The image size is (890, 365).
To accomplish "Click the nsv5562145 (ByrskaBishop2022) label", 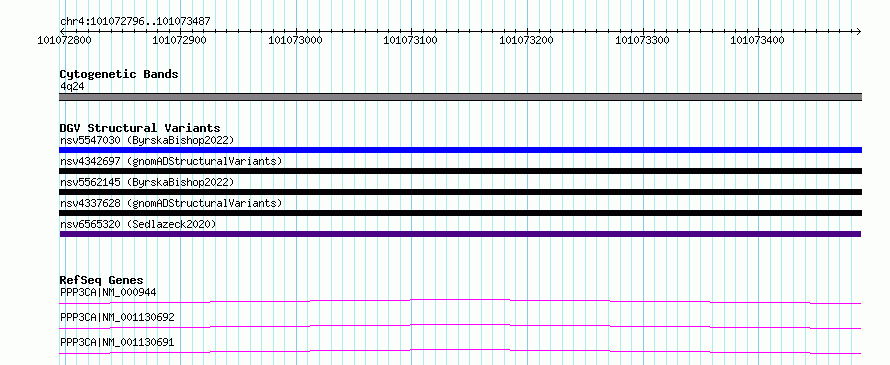I will 147,182.
